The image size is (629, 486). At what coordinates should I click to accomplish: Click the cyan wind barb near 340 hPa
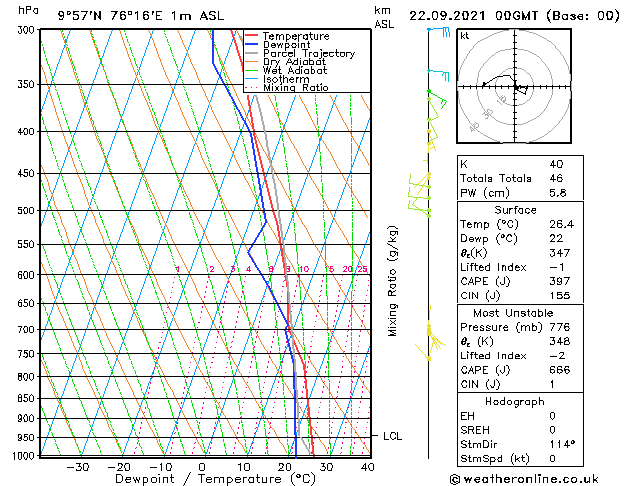click(438, 75)
